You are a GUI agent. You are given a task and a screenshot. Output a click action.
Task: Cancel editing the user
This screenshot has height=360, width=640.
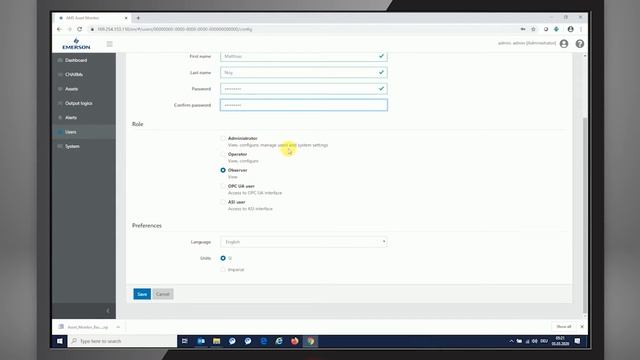tap(163, 294)
